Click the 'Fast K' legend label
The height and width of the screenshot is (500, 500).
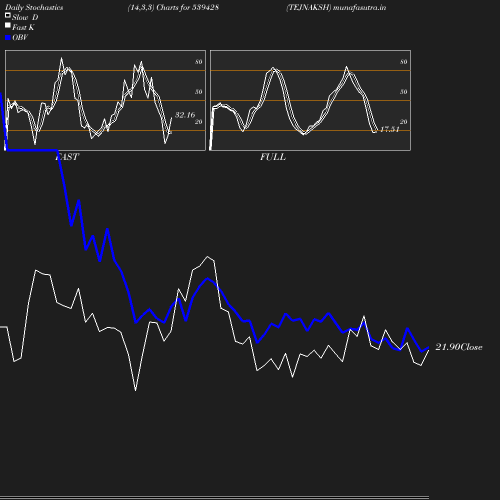[x=23, y=27]
